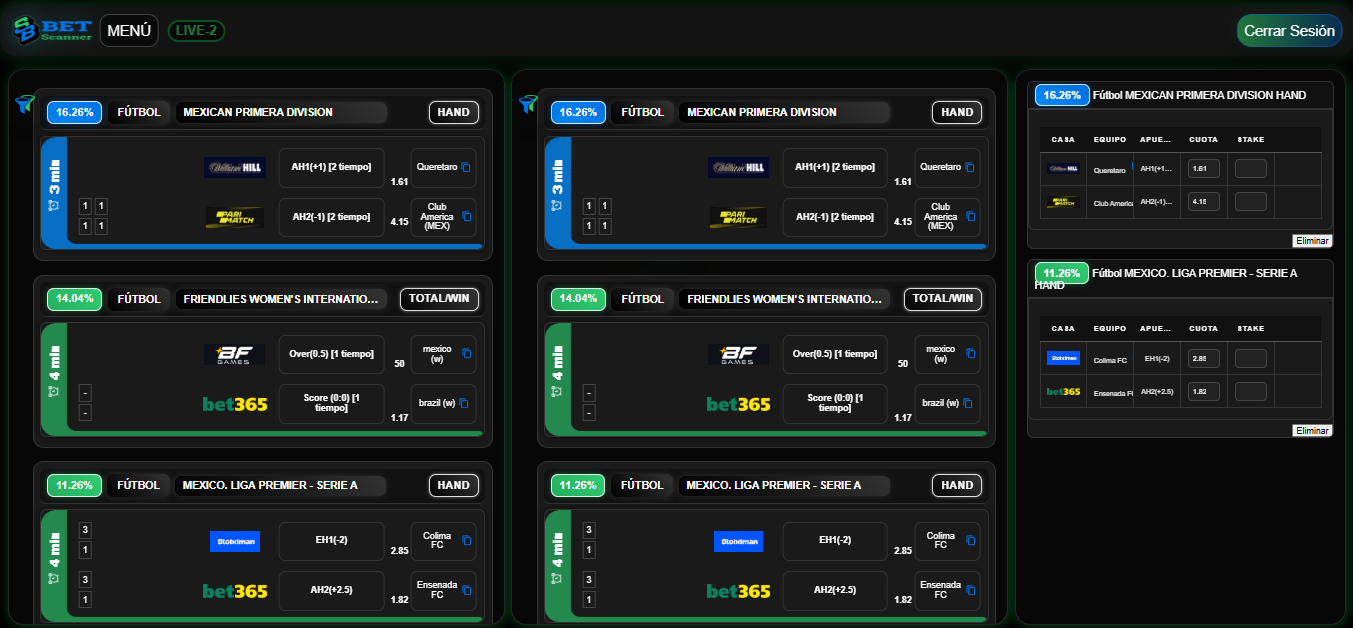
Task: Toggle the '-' box in the Friendlies Women's card
Action: pos(84,393)
